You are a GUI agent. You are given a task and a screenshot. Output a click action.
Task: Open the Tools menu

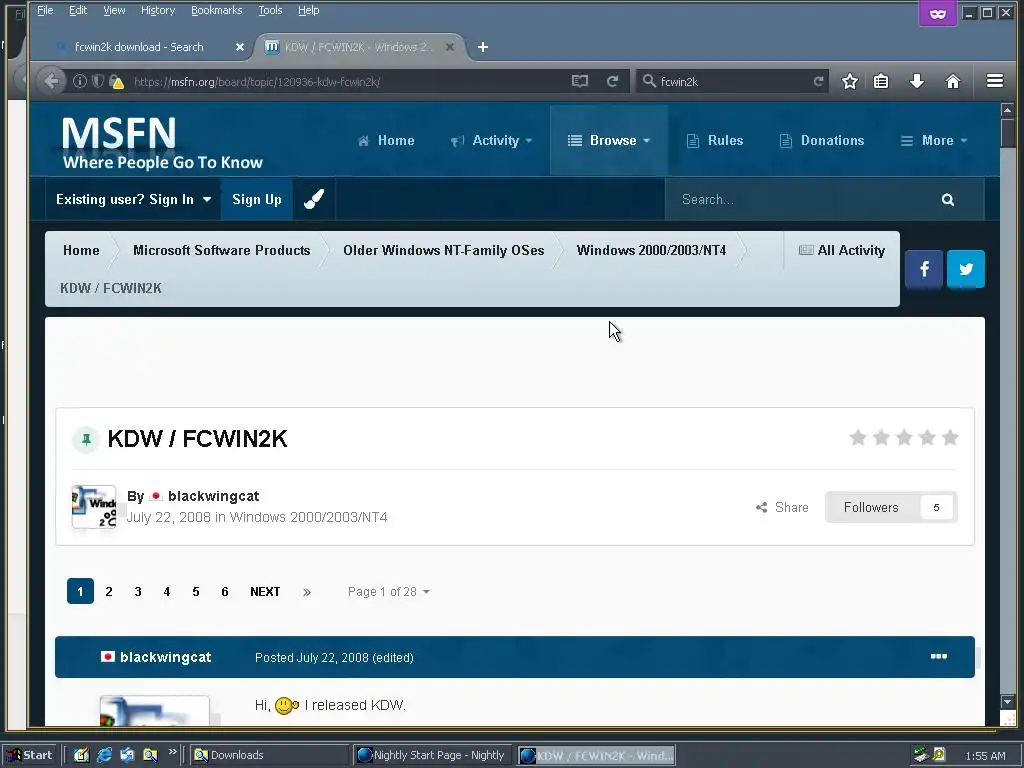point(270,10)
